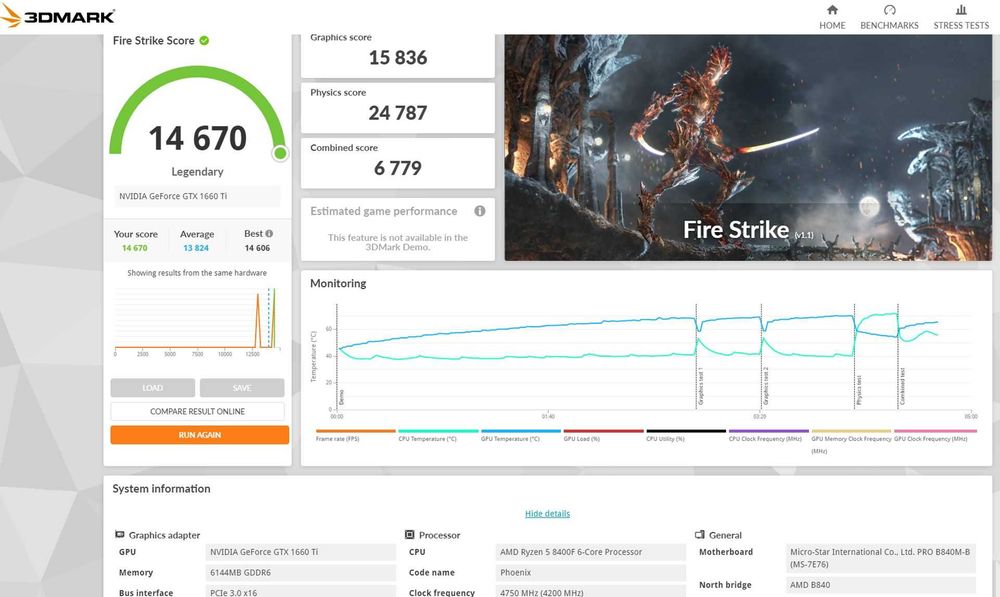Click the info icon for Estimated game performance
Viewport: 1000px width, 597px height.
[x=480, y=210]
